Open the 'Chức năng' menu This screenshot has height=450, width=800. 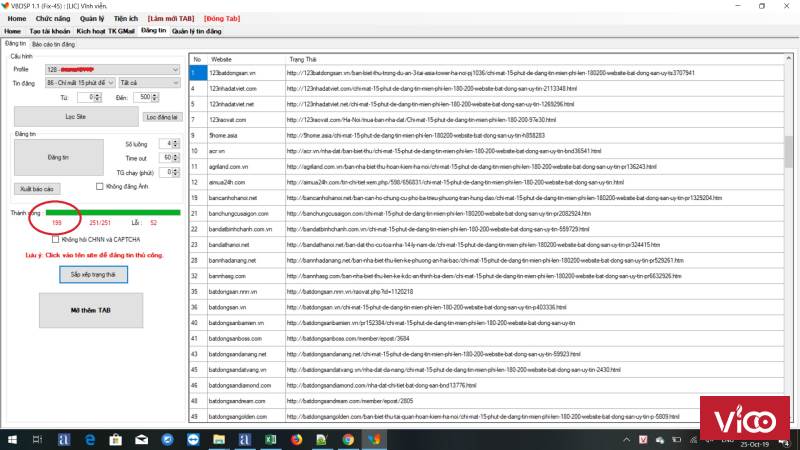[53, 18]
